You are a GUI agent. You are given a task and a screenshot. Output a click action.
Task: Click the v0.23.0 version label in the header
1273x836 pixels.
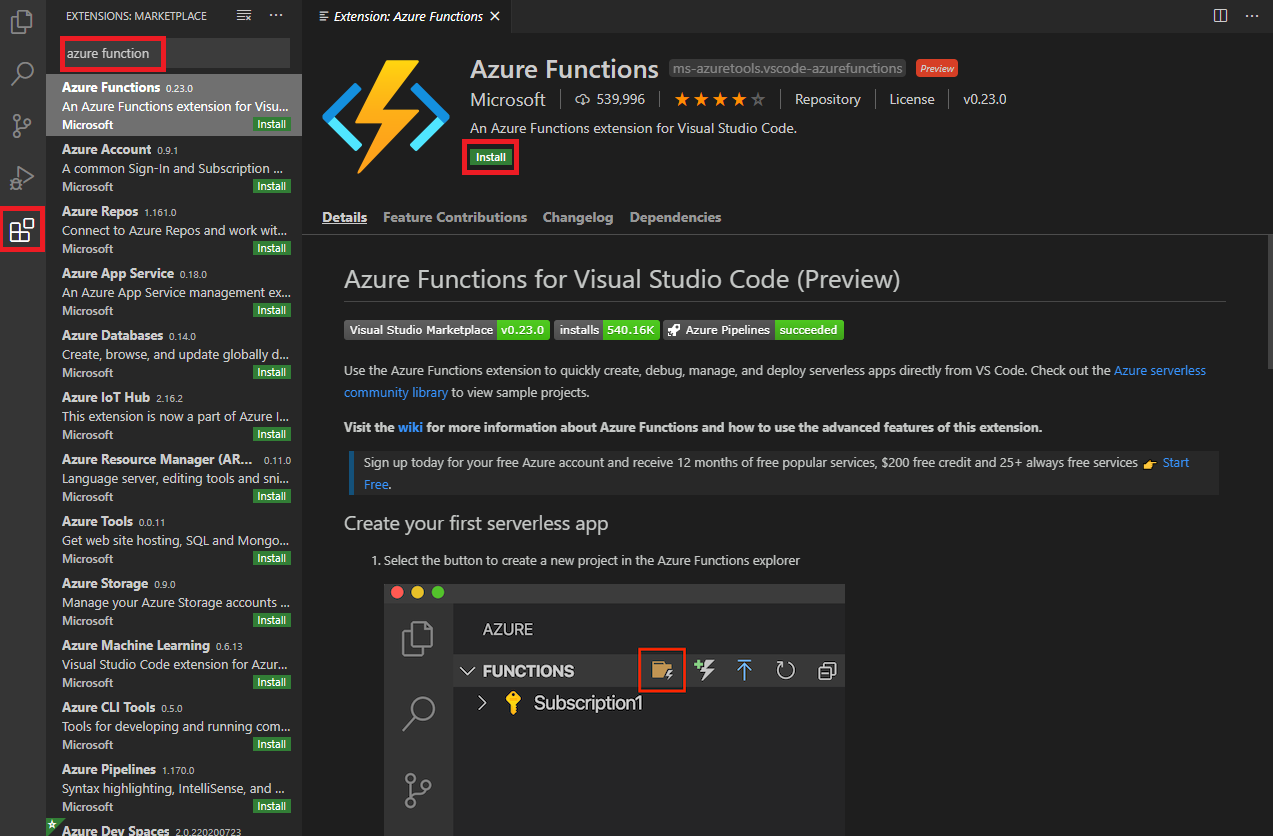pos(985,99)
